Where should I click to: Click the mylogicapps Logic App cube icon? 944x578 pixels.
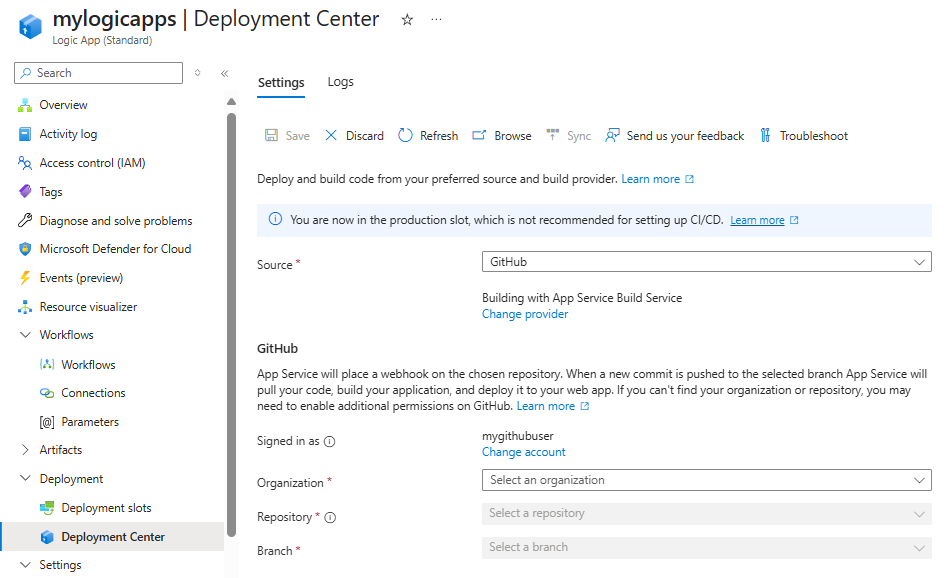pos(30,26)
